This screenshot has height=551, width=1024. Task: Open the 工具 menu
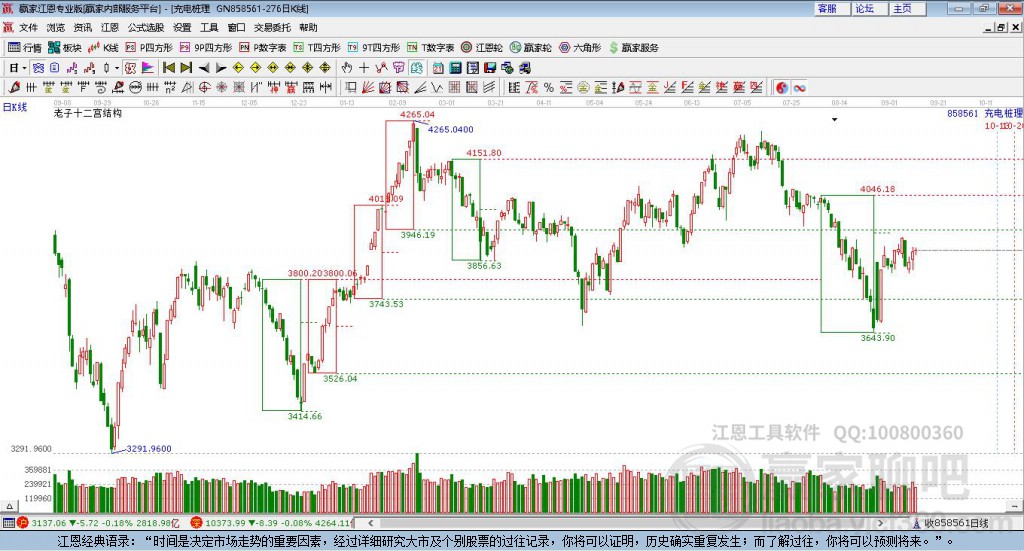[x=209, y=27]
